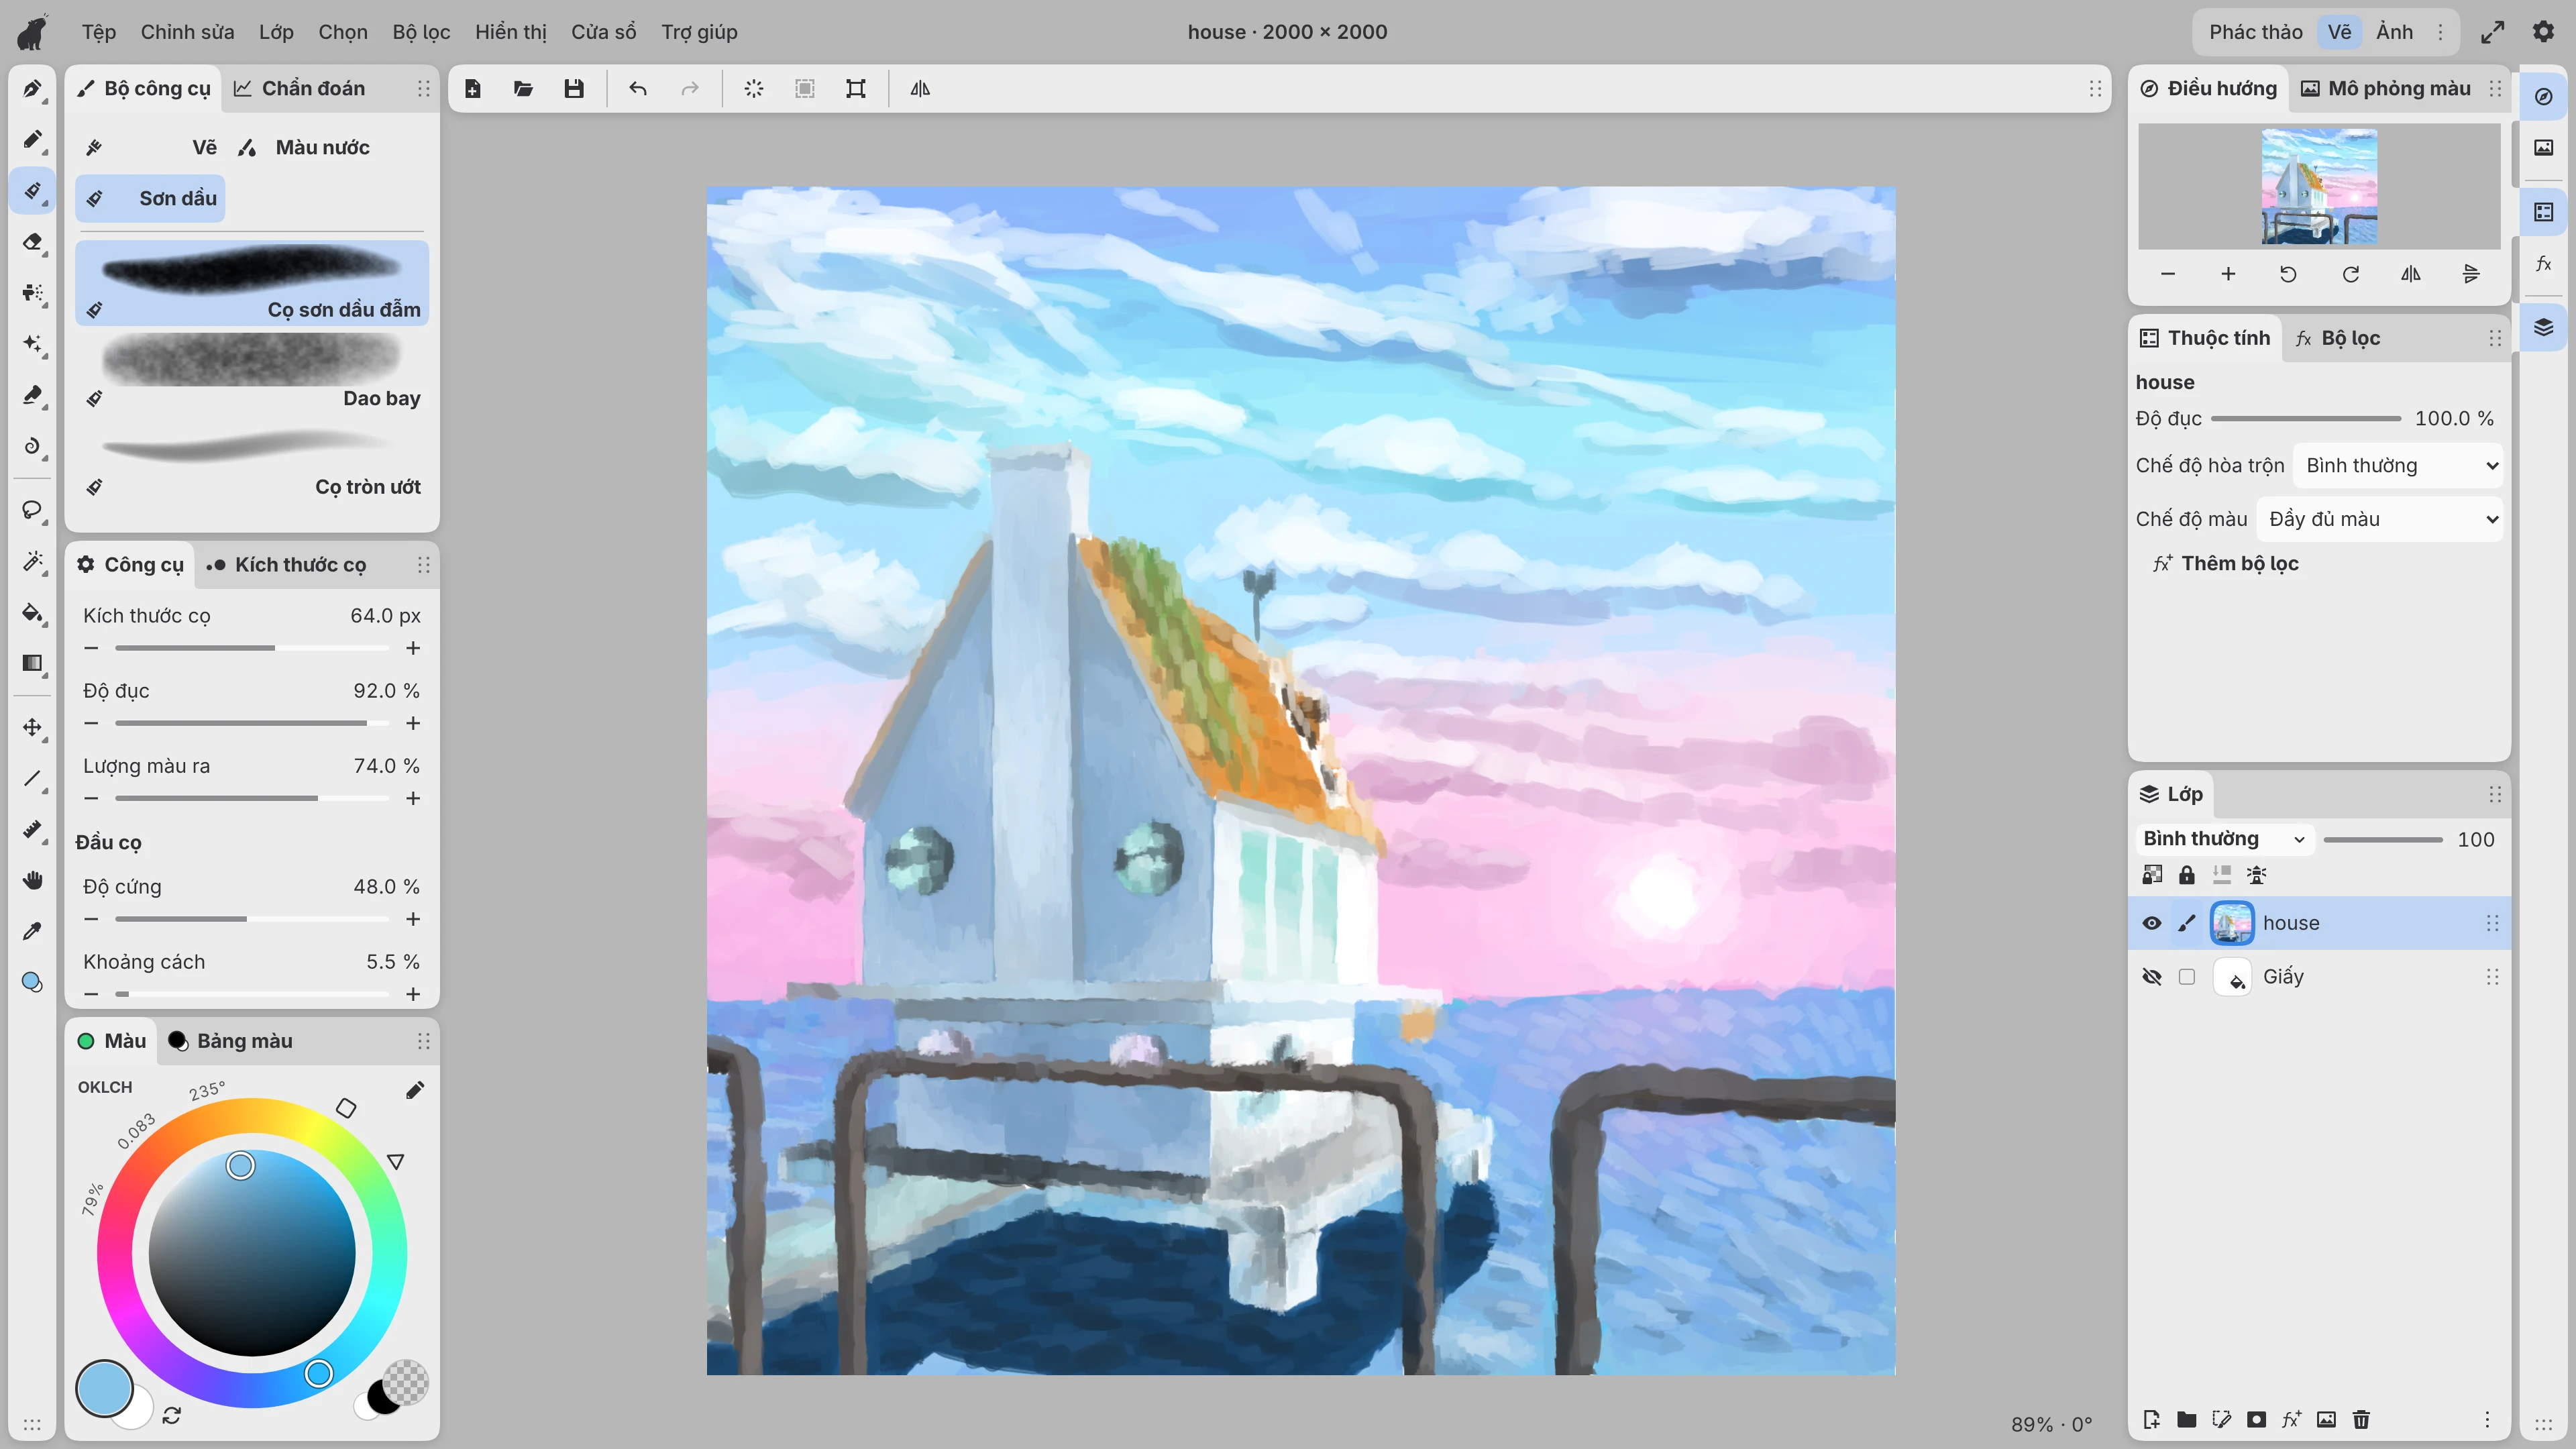Select the eraser tool in left toolbar
Image resolution: width=2576 pixels, height=1449 pixels.
click(33, 242)
